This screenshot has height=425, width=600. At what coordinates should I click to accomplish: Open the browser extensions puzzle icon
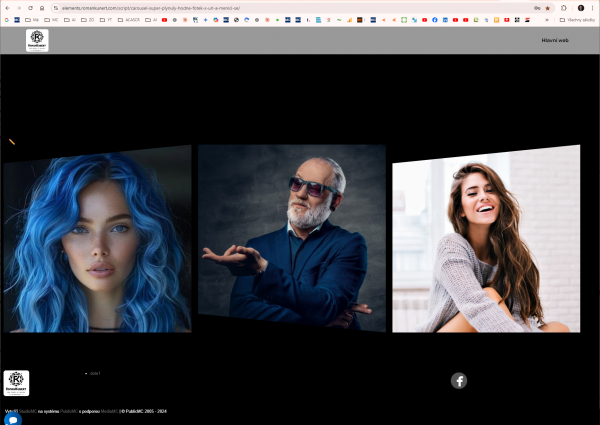[x=565, y=7]
